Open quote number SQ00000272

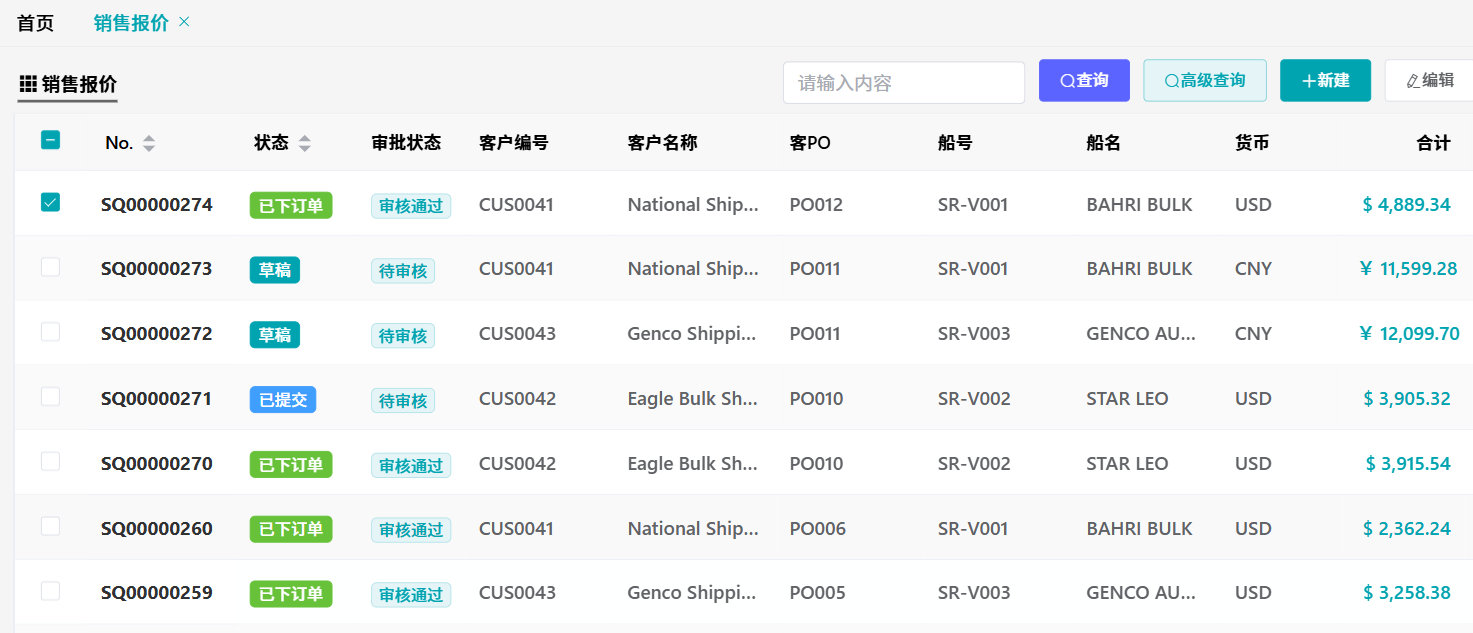[157, 334]
